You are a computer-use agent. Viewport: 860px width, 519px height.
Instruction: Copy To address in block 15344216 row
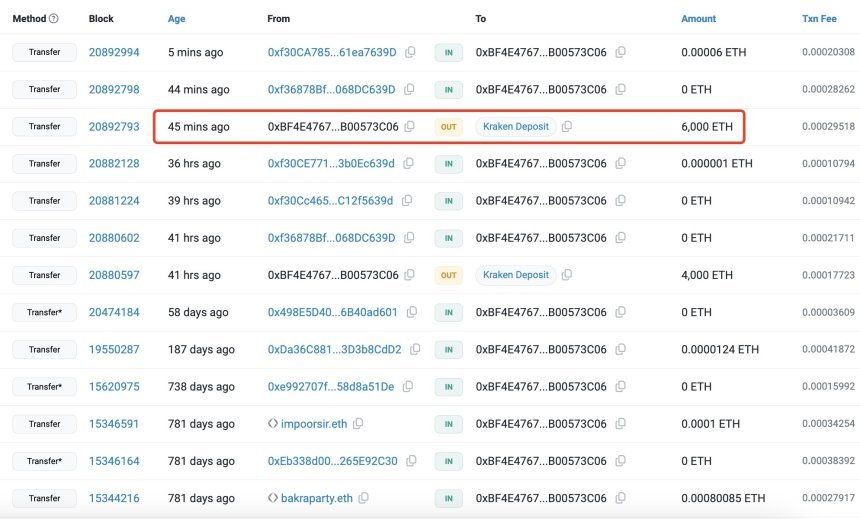click(620, 498)
